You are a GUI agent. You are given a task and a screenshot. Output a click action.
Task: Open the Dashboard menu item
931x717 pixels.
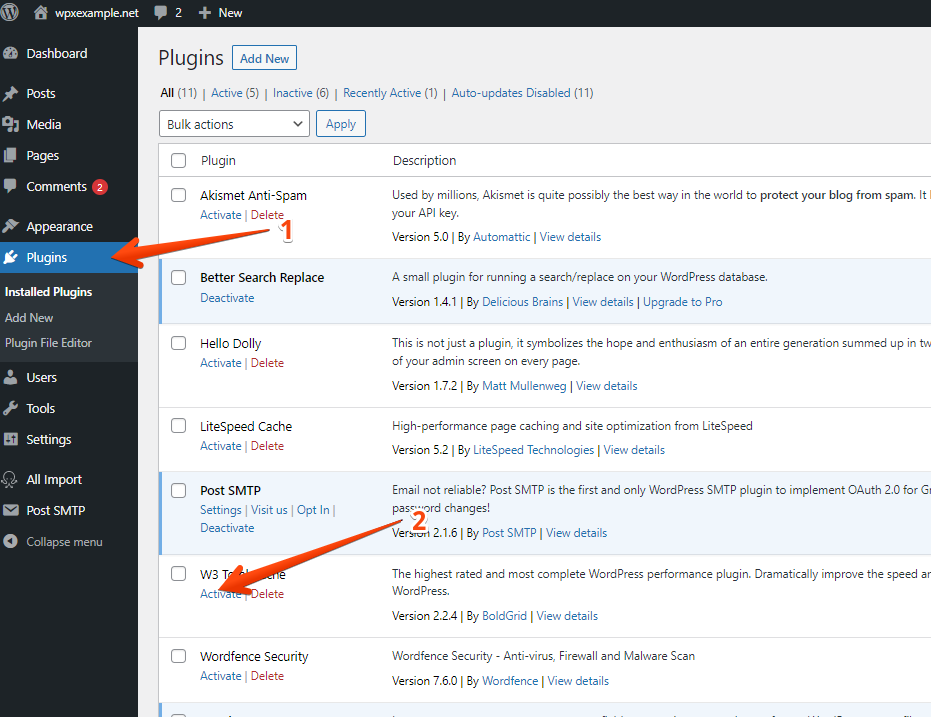[x=57, y=53]
